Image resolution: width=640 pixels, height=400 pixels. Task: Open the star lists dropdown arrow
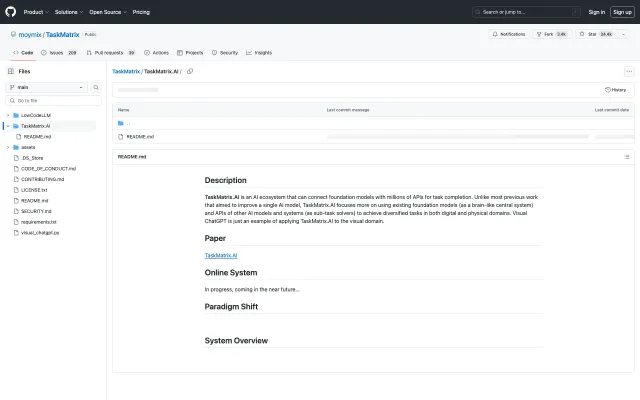click(x=623, y=34)
